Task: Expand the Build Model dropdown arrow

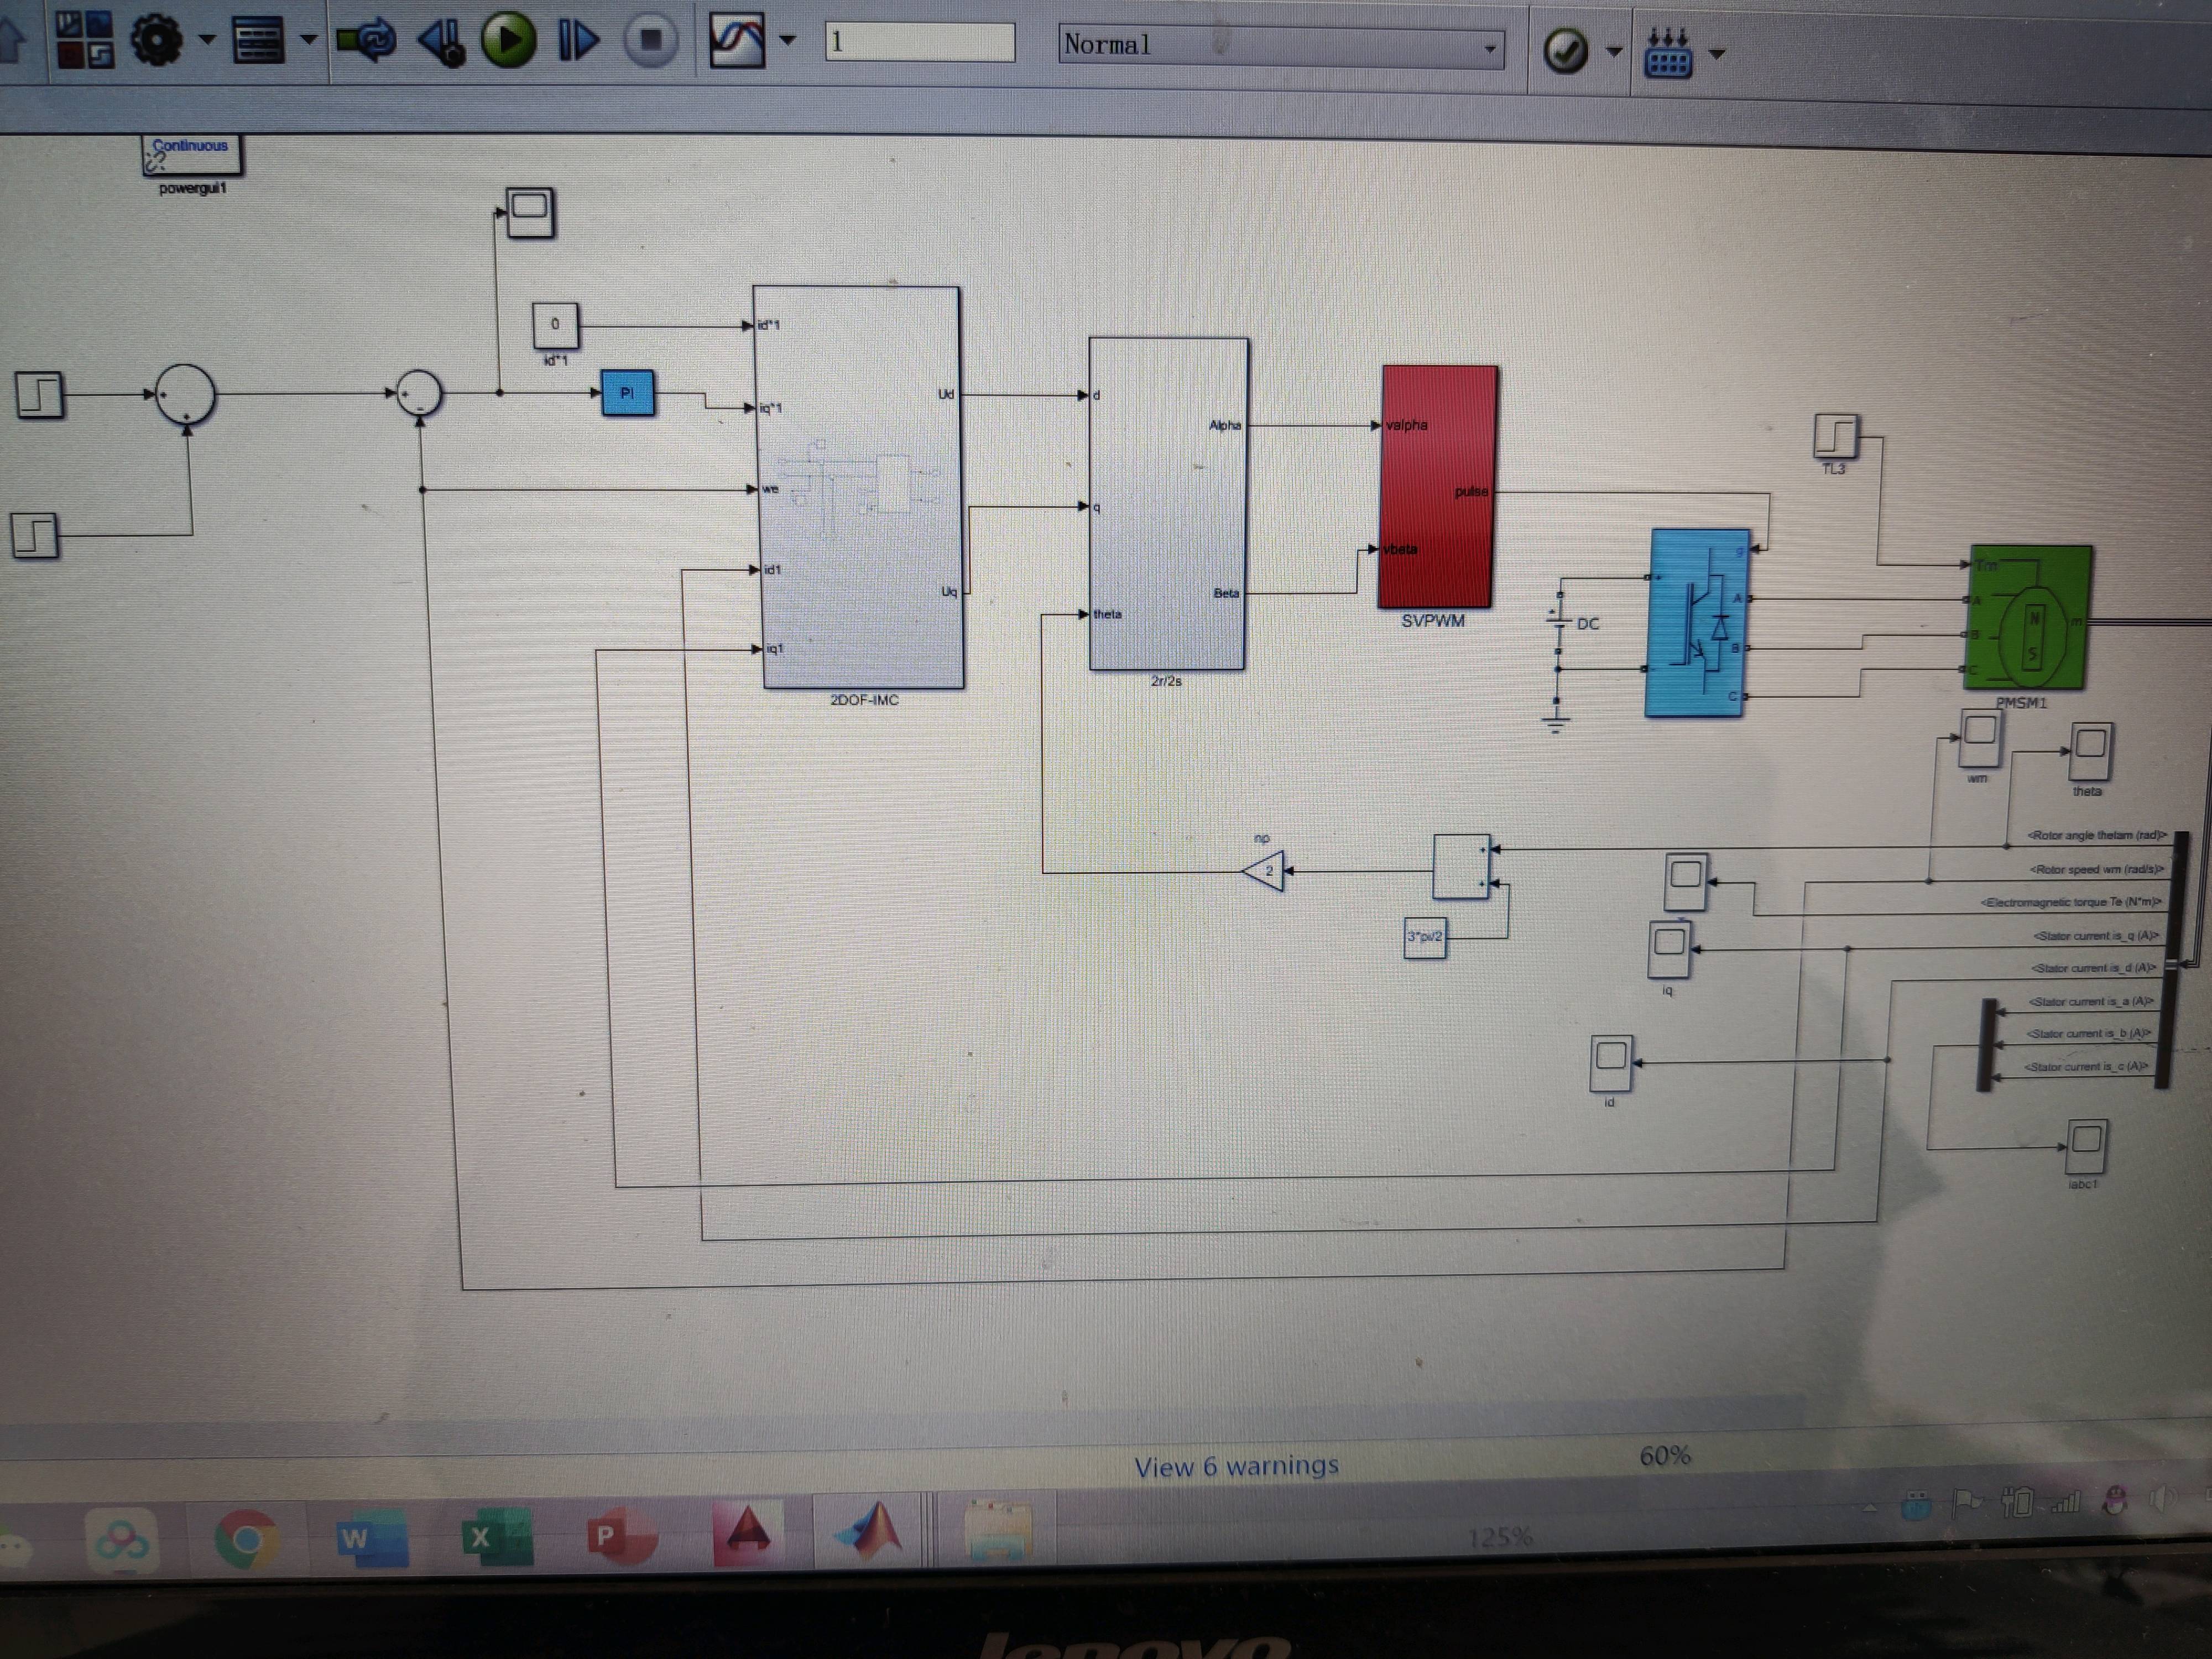Action: 1717,54
